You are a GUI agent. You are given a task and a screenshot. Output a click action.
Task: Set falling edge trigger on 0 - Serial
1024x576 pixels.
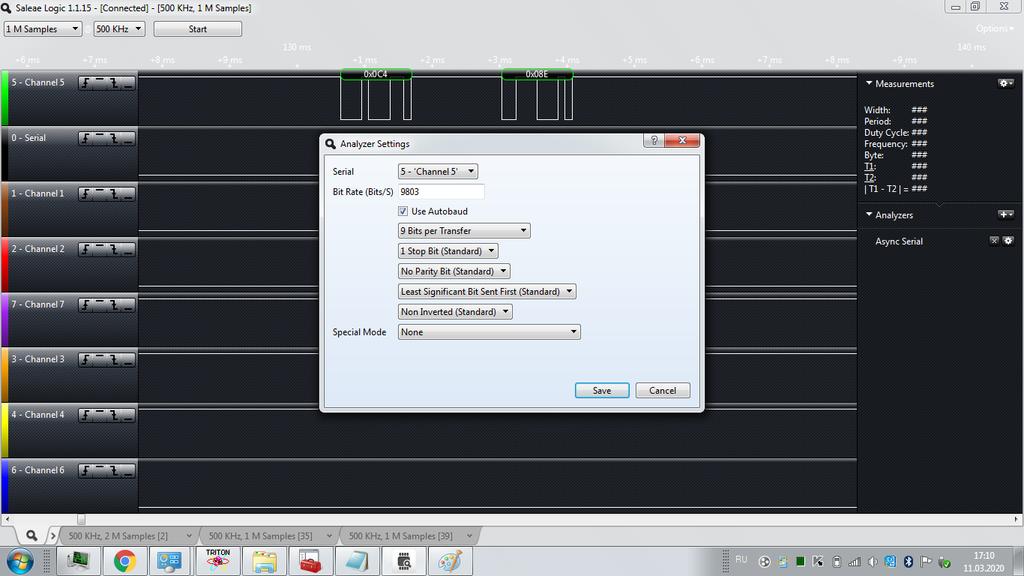coord(114,138)
